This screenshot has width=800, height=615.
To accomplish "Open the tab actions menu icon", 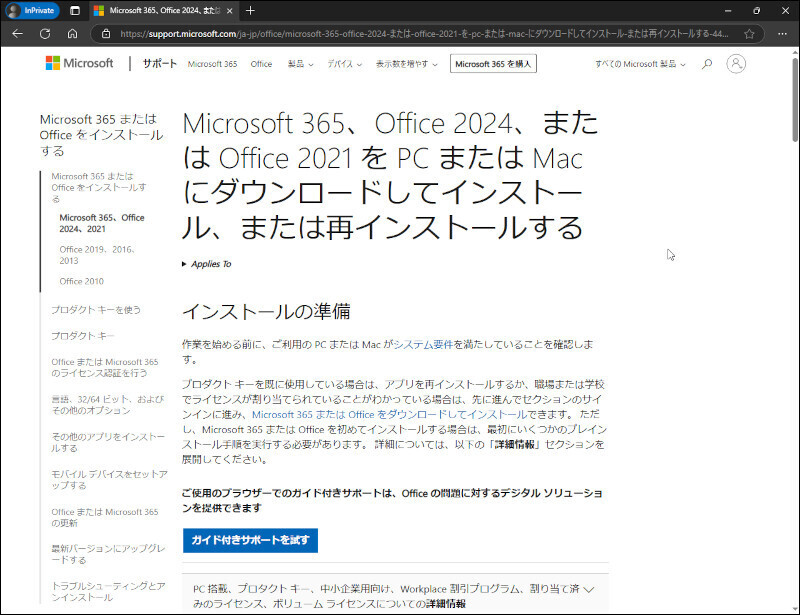I will [74, 10].
